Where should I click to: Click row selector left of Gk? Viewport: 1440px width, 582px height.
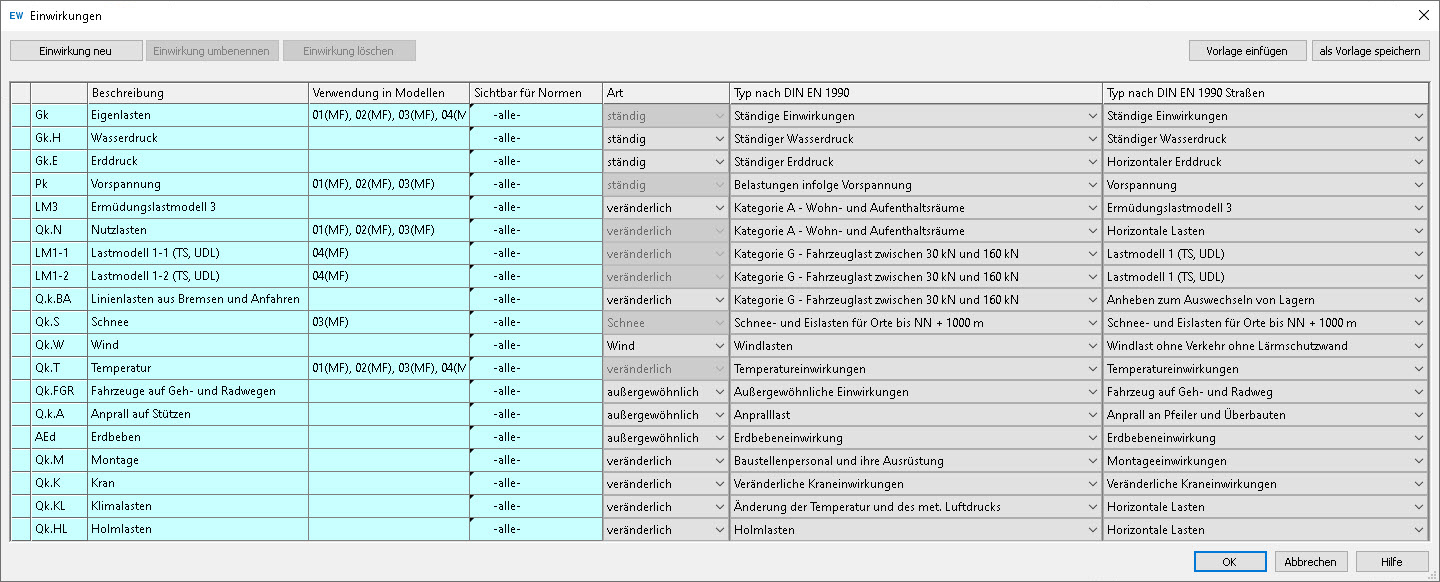coord(20,116)
